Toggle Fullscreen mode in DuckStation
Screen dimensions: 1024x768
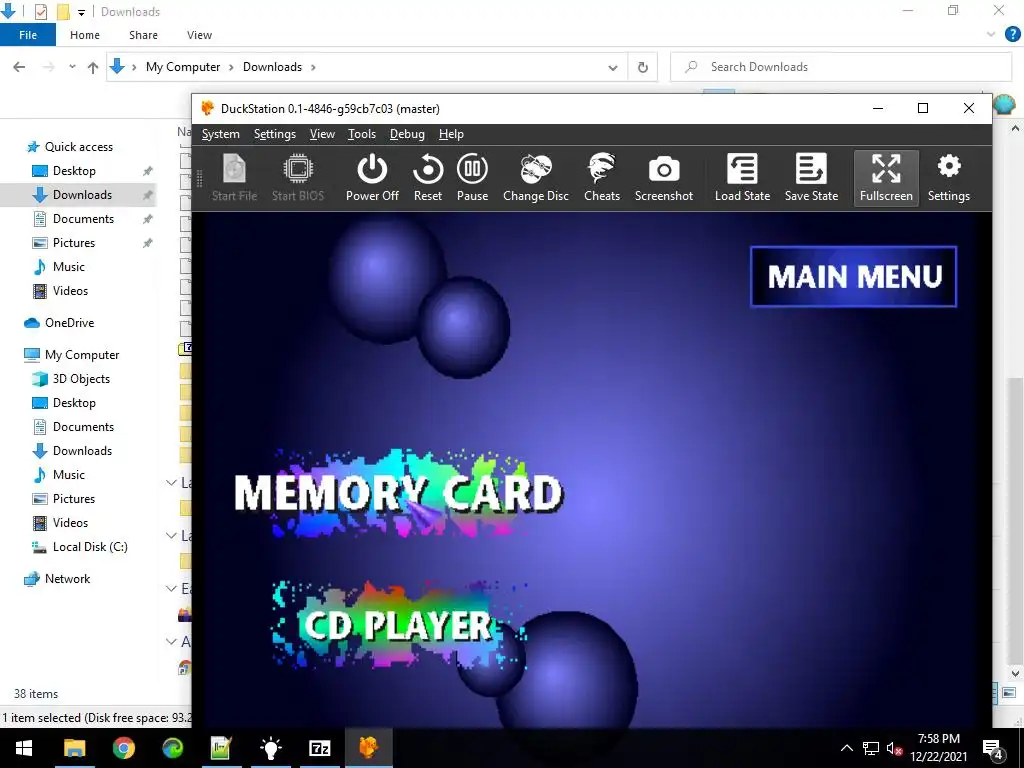point(886,178)
